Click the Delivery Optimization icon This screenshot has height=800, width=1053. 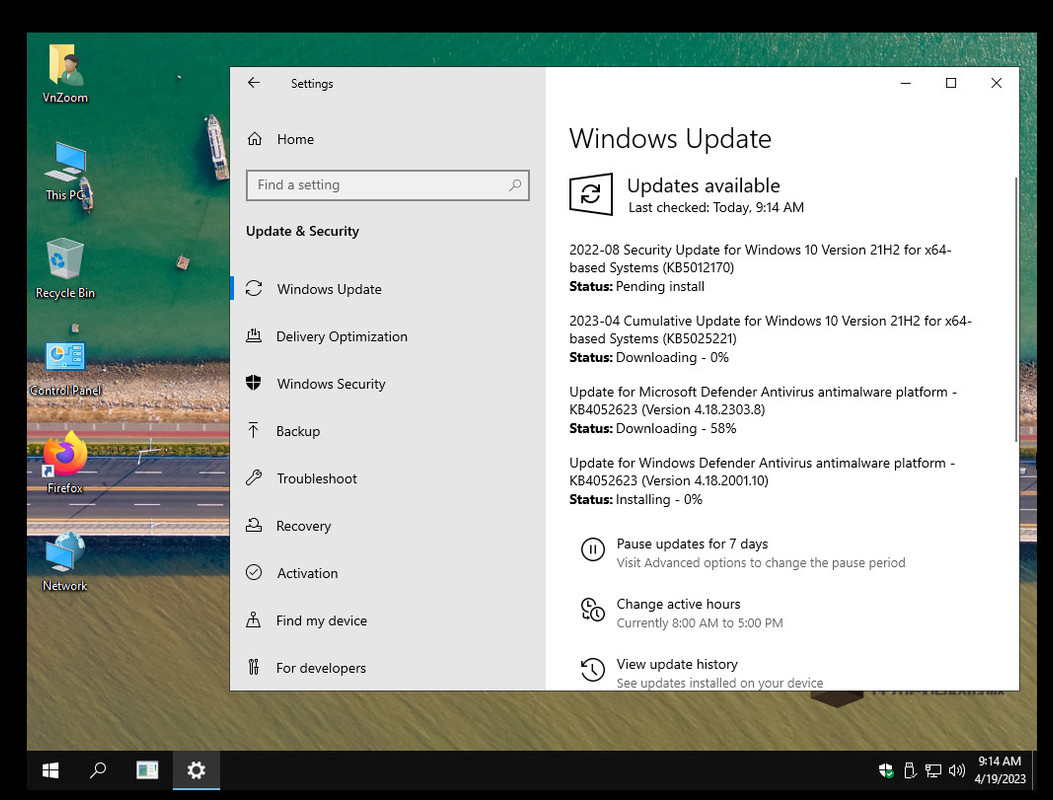click(x=253, y=335)
